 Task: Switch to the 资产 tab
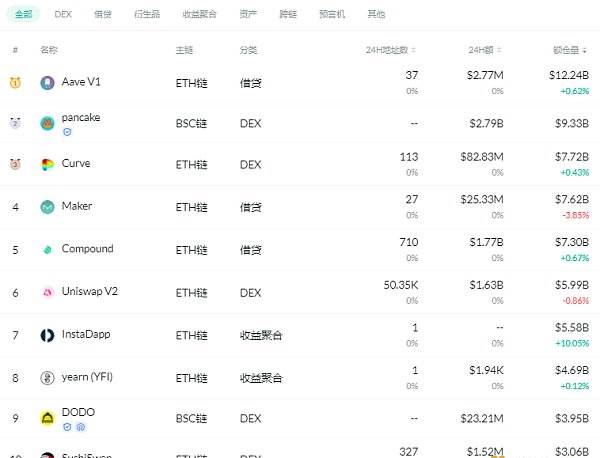click(x=248, y=14)
